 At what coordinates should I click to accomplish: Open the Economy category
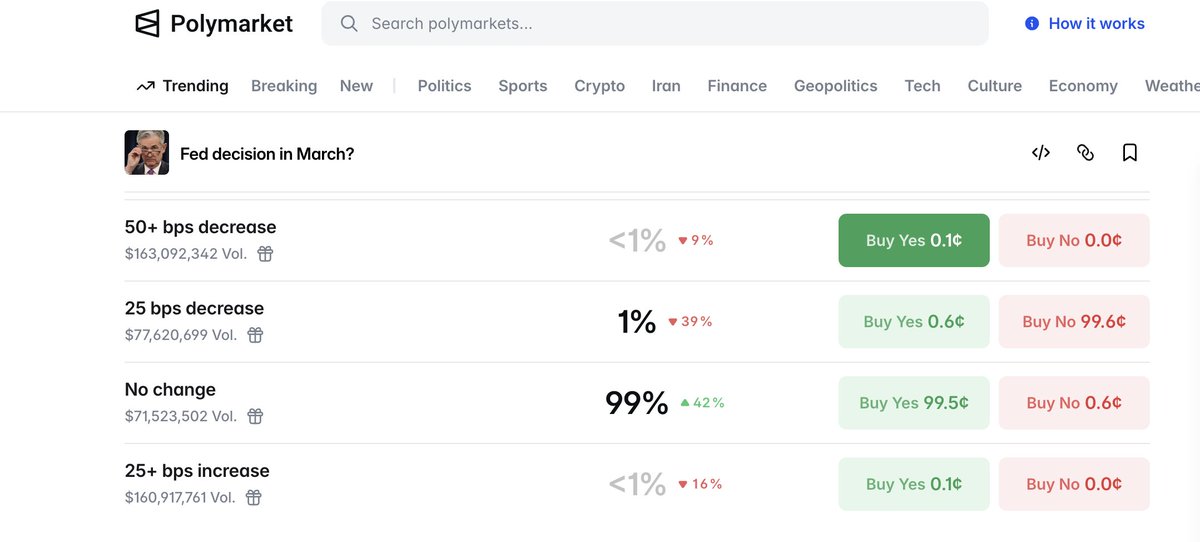point(1083,86)
